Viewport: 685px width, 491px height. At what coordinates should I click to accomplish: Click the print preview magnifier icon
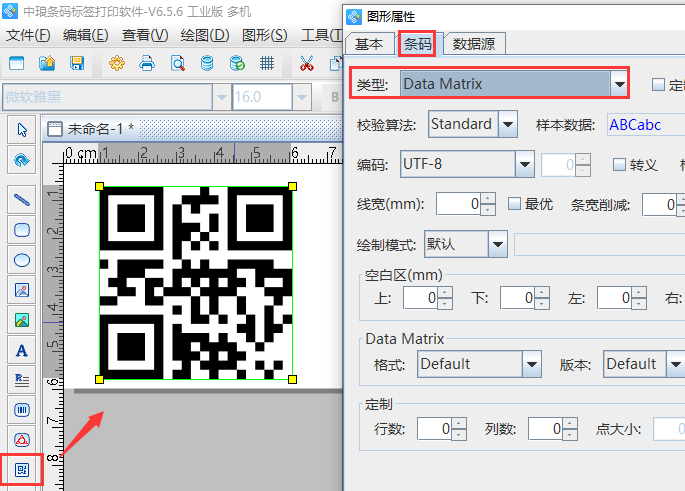point(177,64)
